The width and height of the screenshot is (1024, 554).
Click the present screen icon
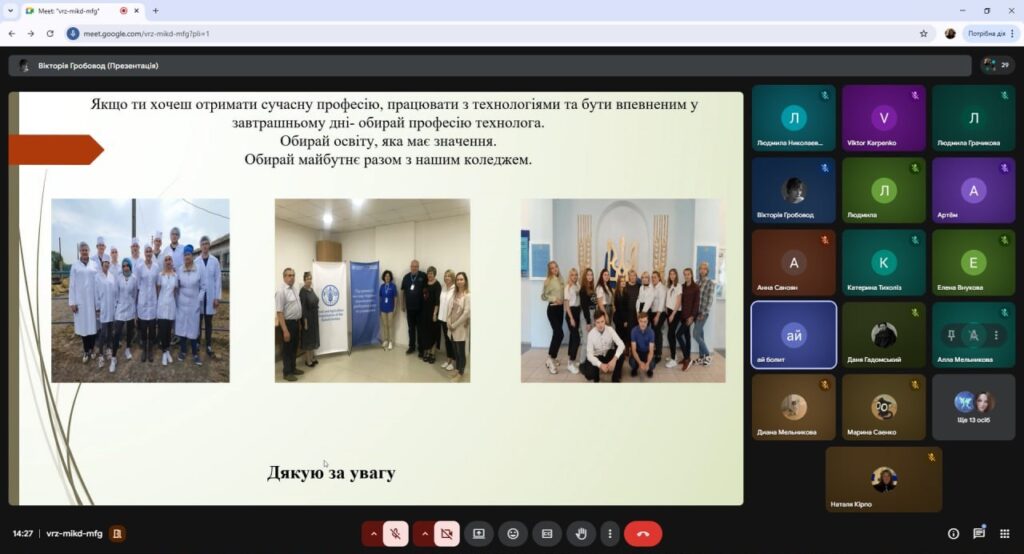click(479, 534)
